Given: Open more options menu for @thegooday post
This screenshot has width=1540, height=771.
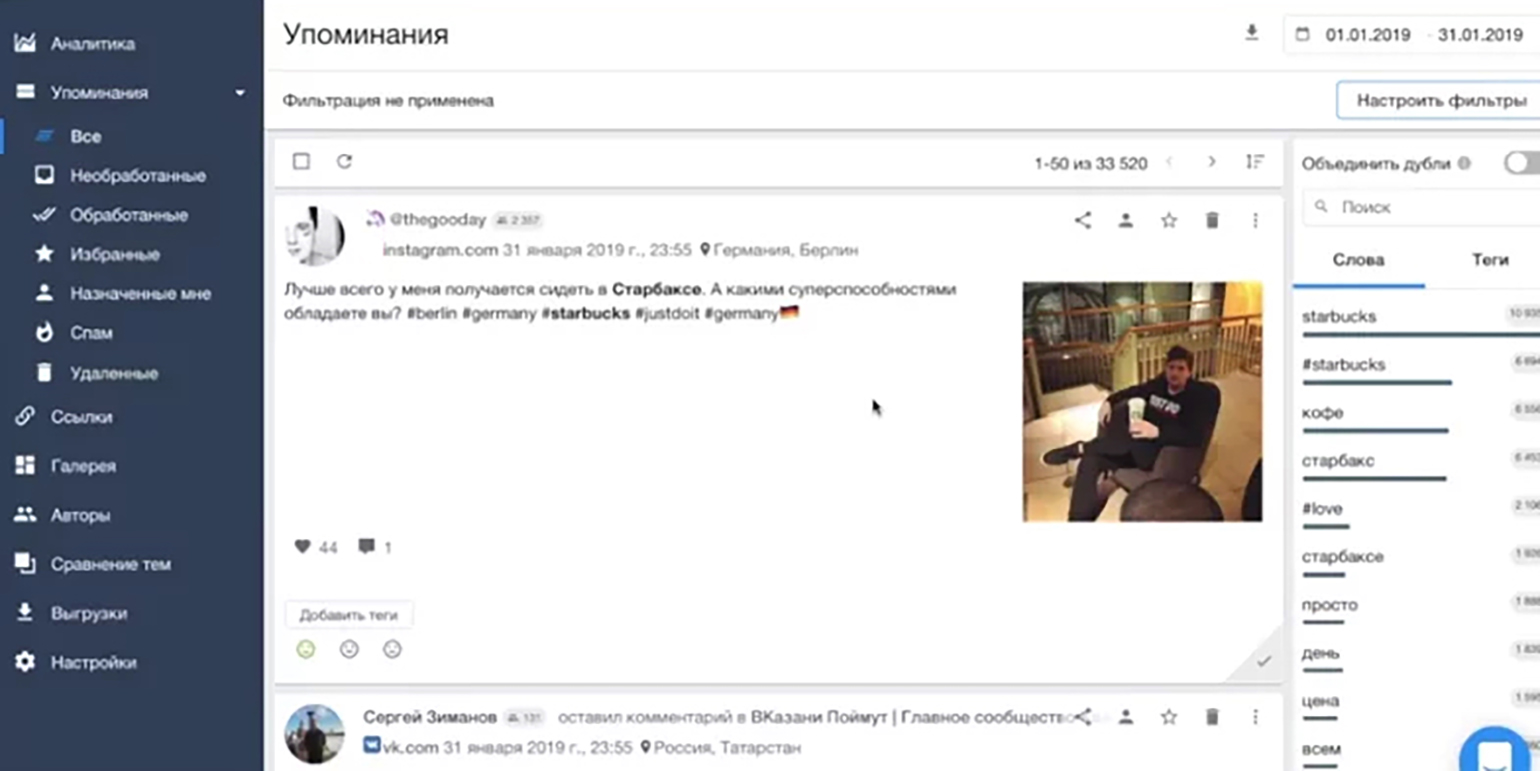Looking at the screenshot, I should [x=1255, y=220].
